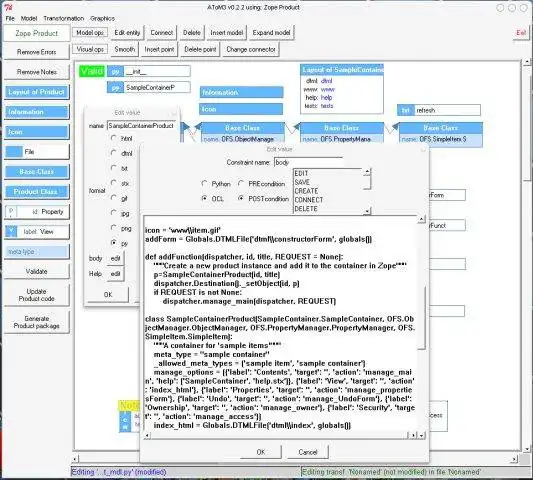Click the Smooth button
Image resolution: width=533 pixels, height=480 pixels.
(124, 49)
